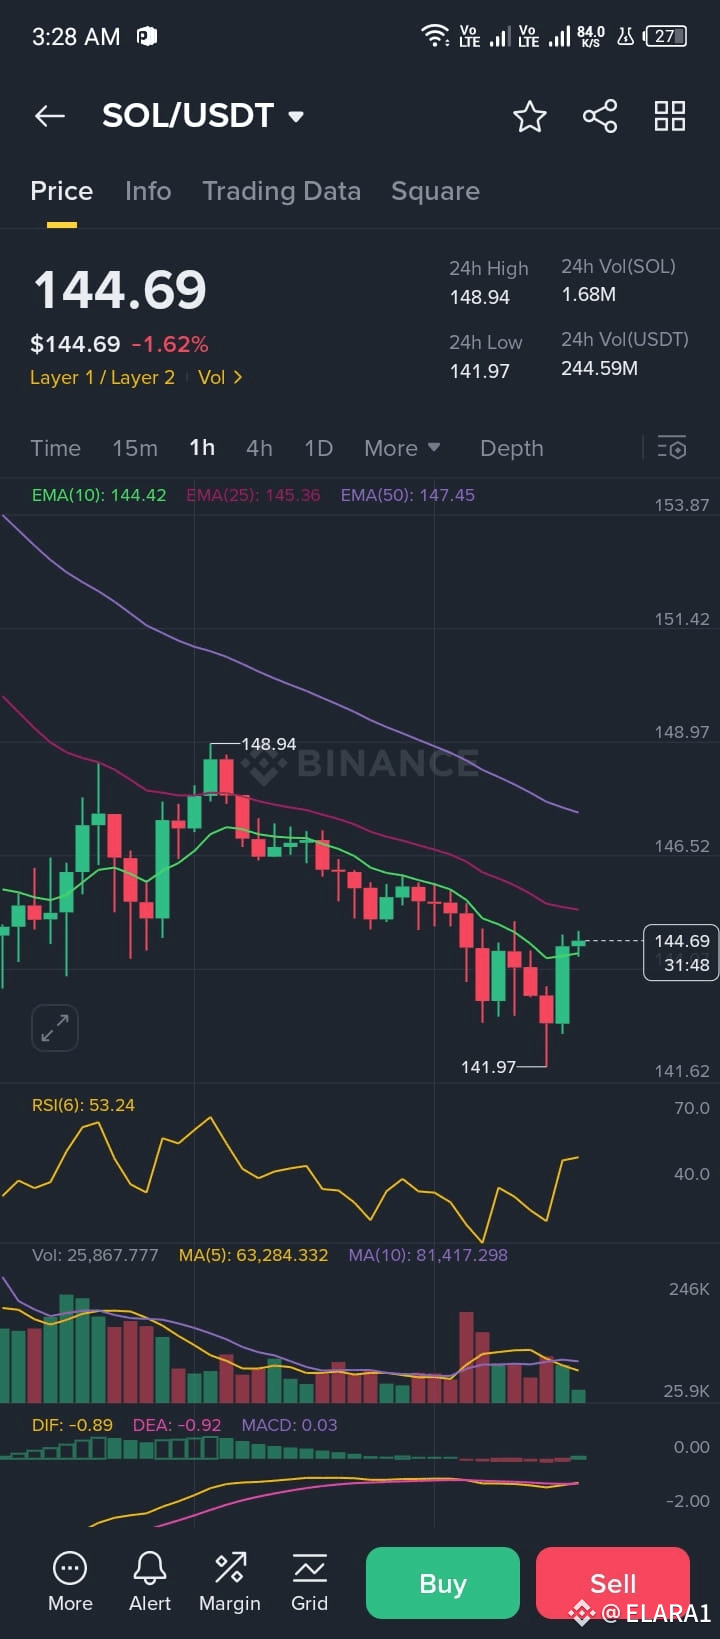Screen dimensions: 720x1639
Task: Switch to the Price tab
Action: (x=61, y=191)
